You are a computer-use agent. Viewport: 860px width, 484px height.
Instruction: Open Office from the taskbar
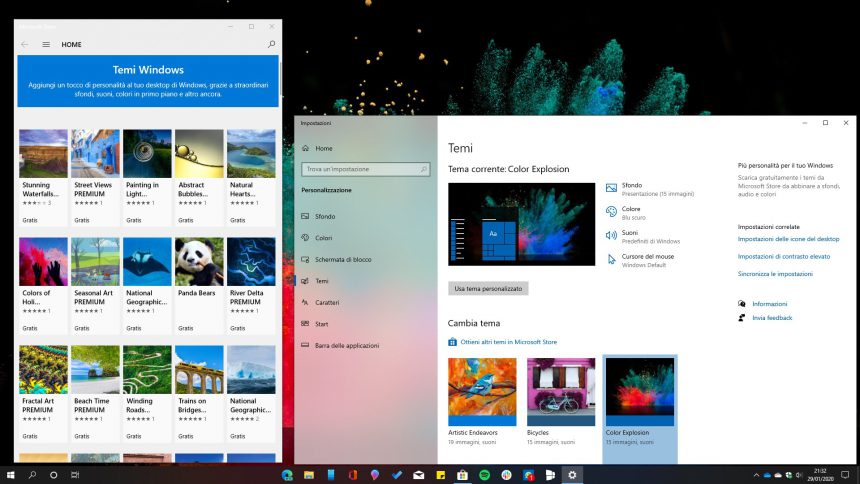click(353, 475)
